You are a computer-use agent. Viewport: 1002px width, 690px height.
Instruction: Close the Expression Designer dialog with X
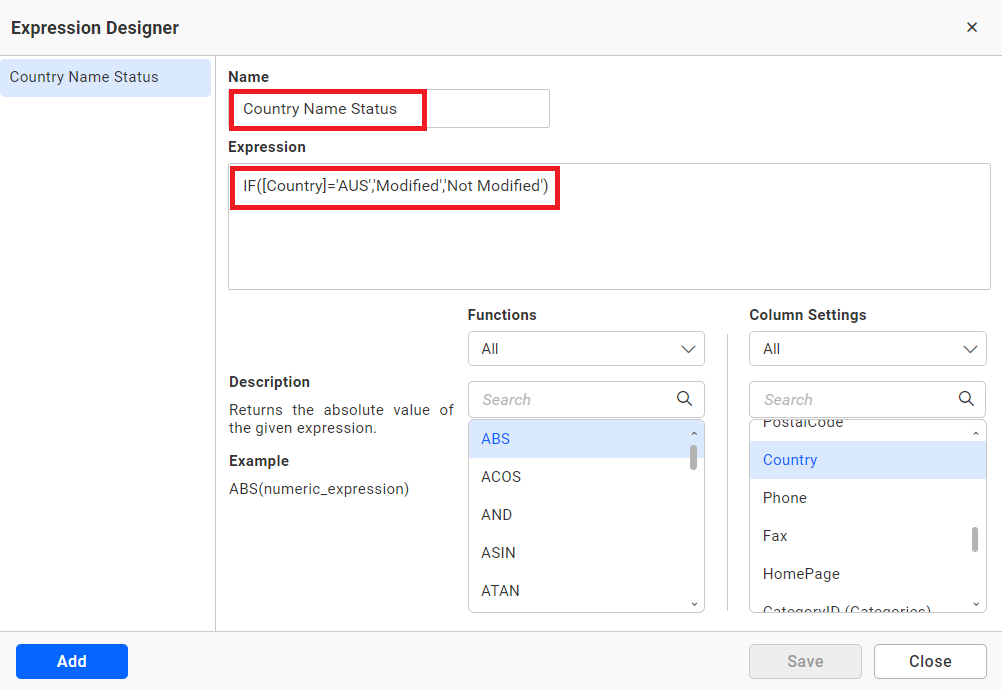[972, 28]
